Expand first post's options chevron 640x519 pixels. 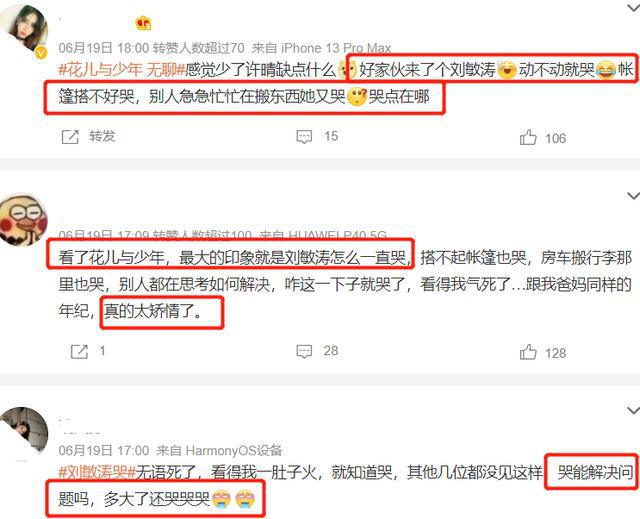(x=633, y=7)
